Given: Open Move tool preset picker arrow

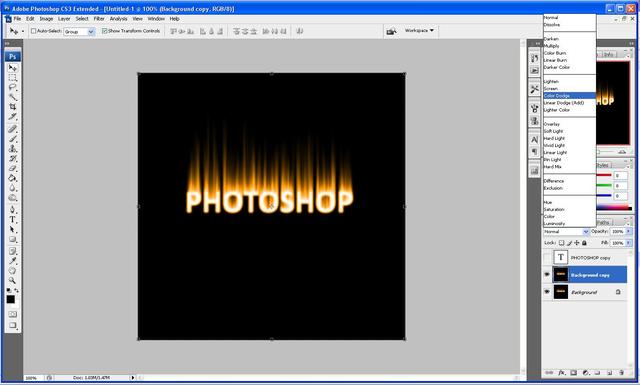Looking at the screenshot, I should click(22, 31).
